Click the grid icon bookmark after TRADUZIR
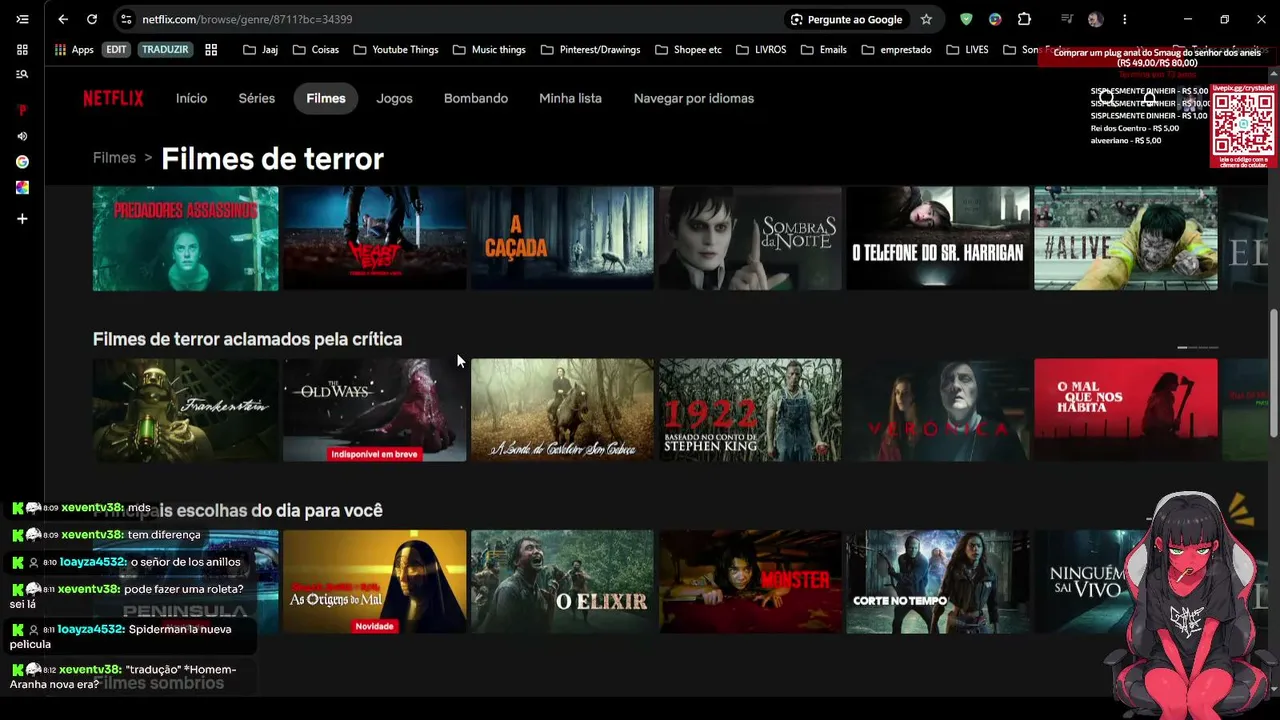The width and height of the screenshot is (1280, 720). coord(211,50)
